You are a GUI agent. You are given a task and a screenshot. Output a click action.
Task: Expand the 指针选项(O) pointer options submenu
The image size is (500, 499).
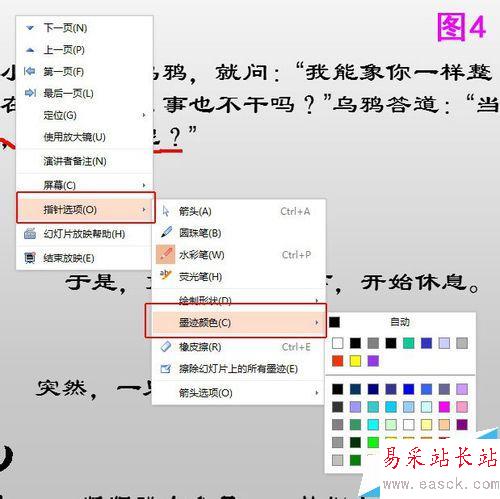pos(86,210)
